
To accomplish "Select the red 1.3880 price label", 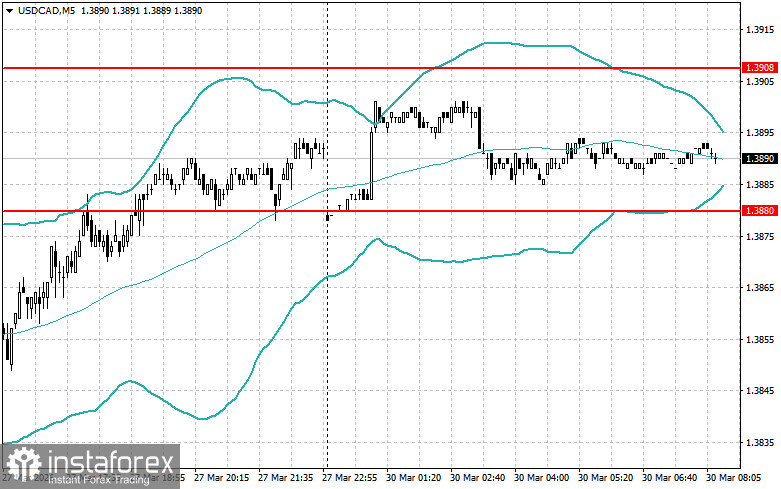I will click(759, 211).
